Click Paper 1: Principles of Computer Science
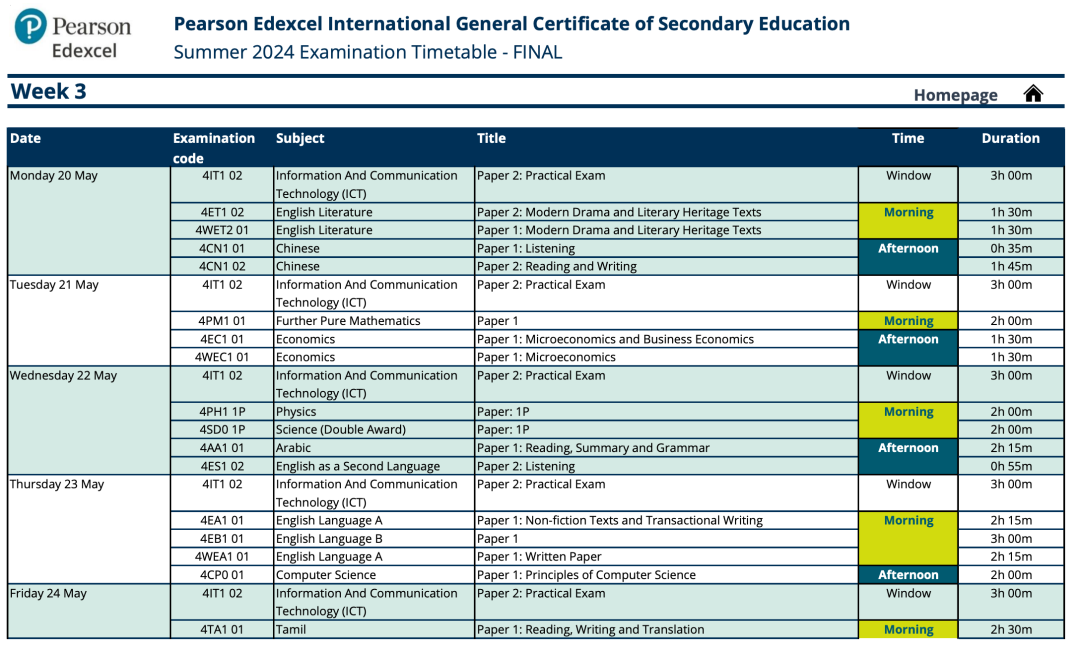 586,575
